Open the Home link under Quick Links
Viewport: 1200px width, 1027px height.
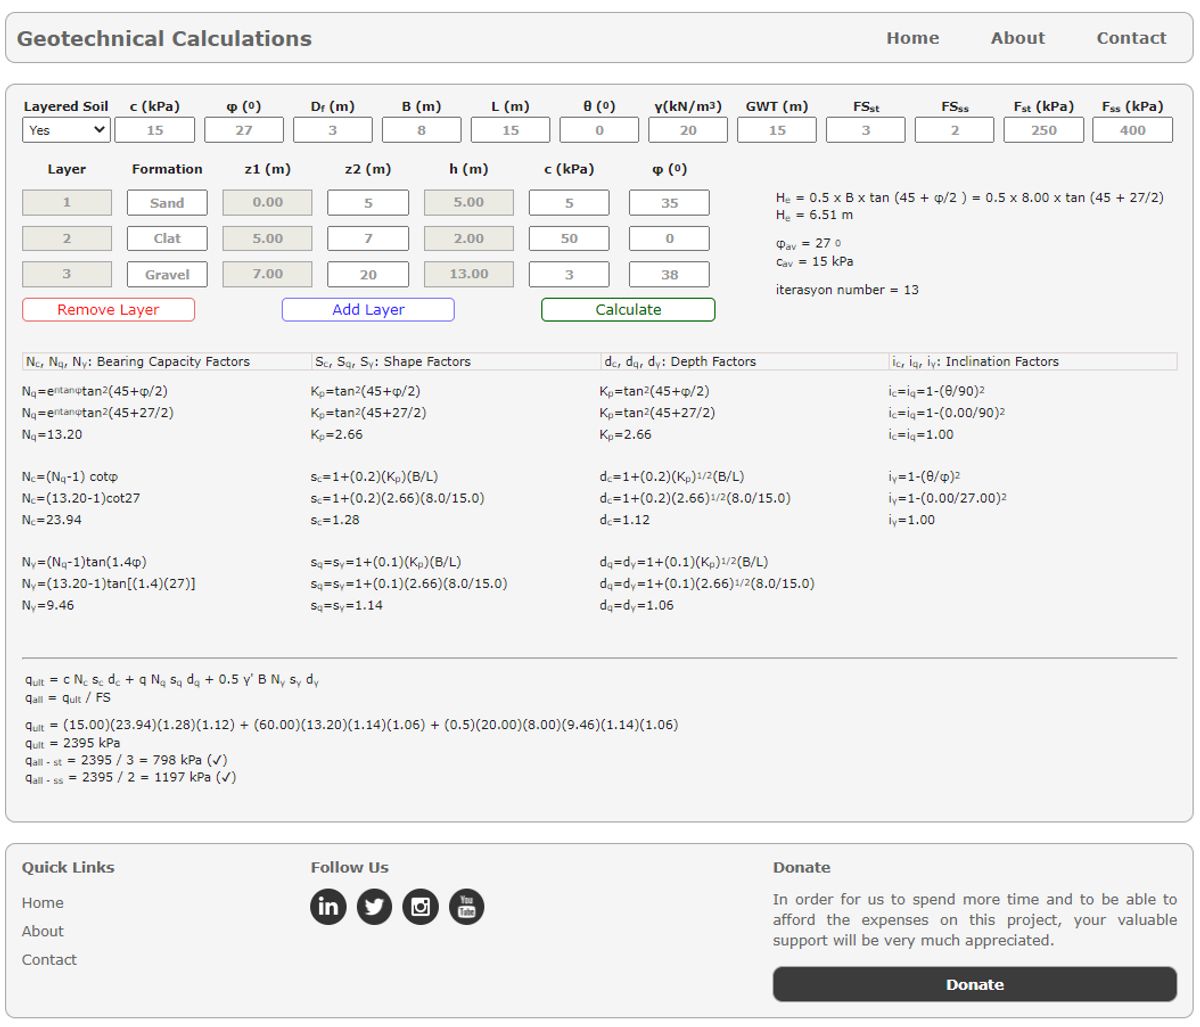click(43, 903)
